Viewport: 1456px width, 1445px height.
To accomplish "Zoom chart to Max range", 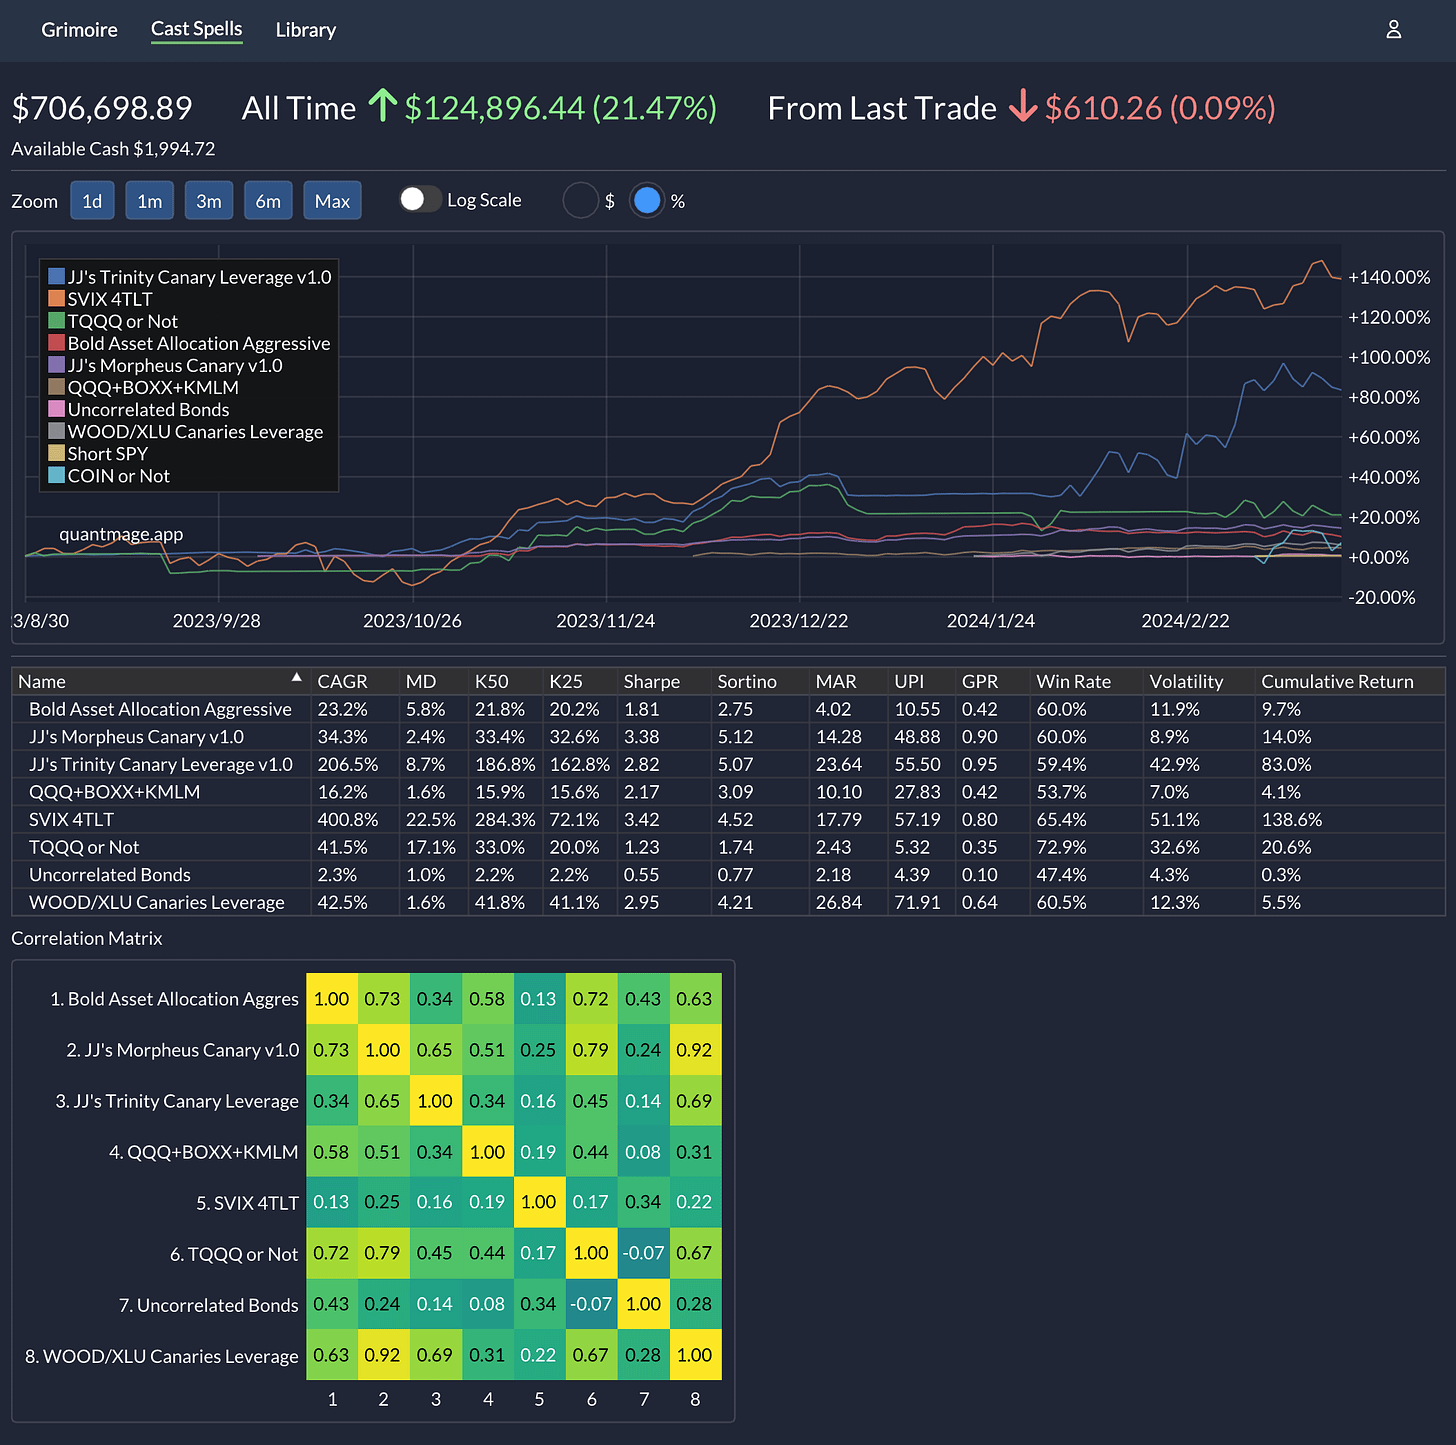I will [x=332, y=201].
